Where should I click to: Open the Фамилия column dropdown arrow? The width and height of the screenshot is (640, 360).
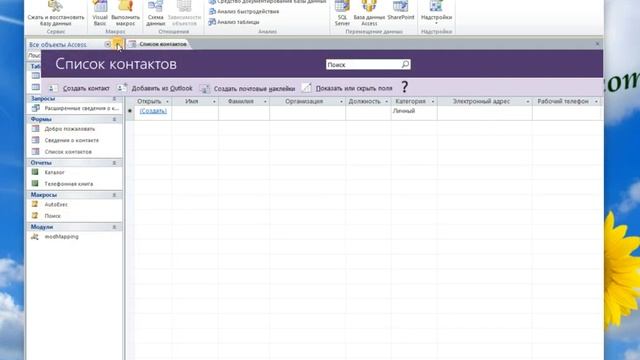pyautogui.click(x=265, y=102)
